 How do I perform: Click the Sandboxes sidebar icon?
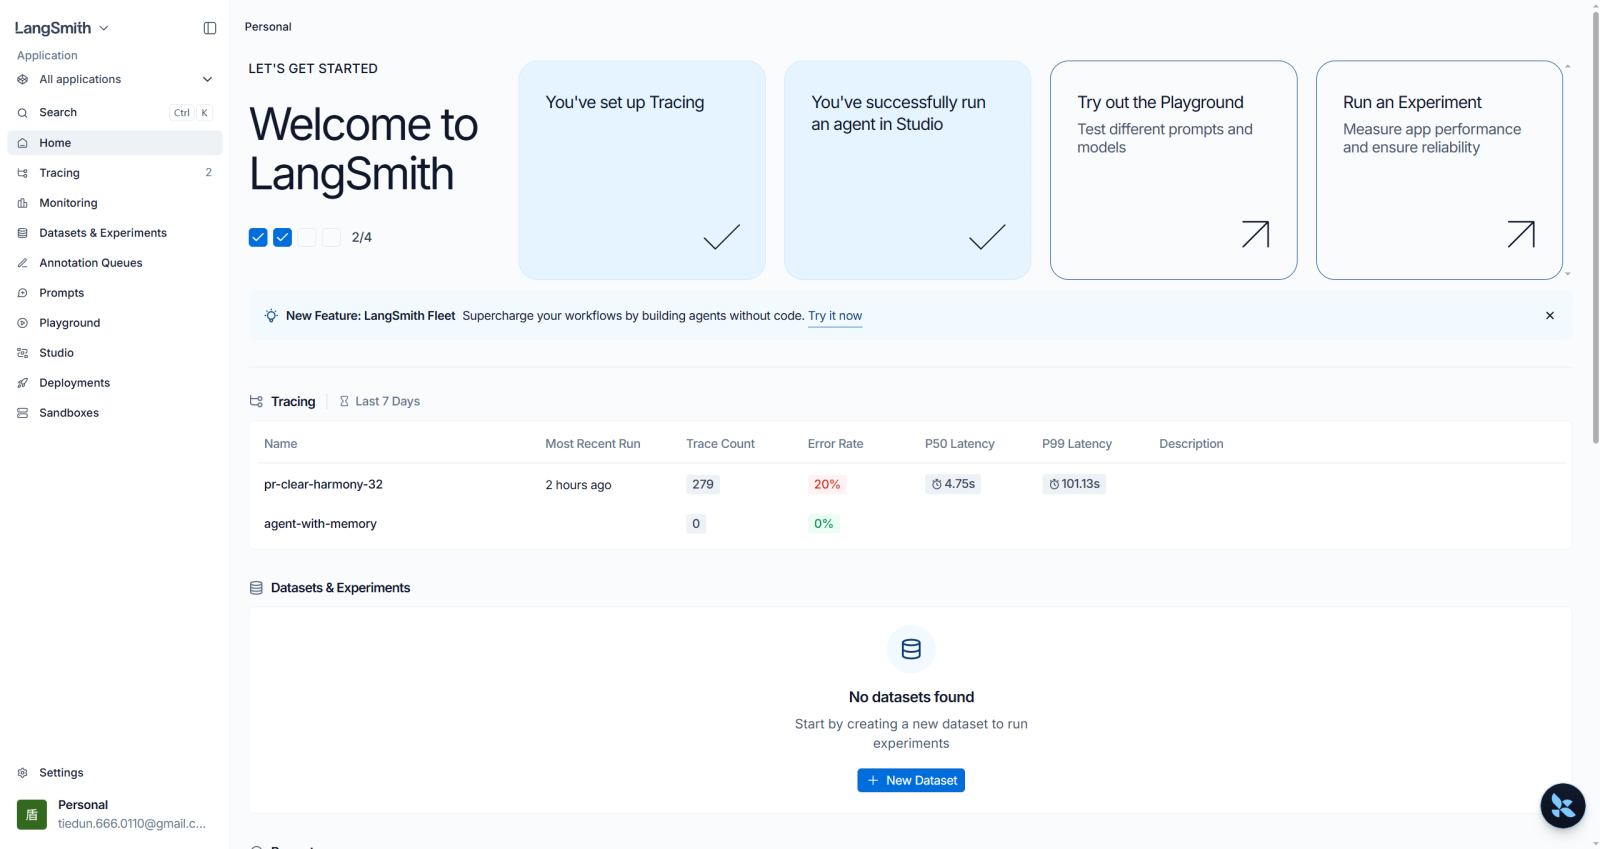(22, 413)
